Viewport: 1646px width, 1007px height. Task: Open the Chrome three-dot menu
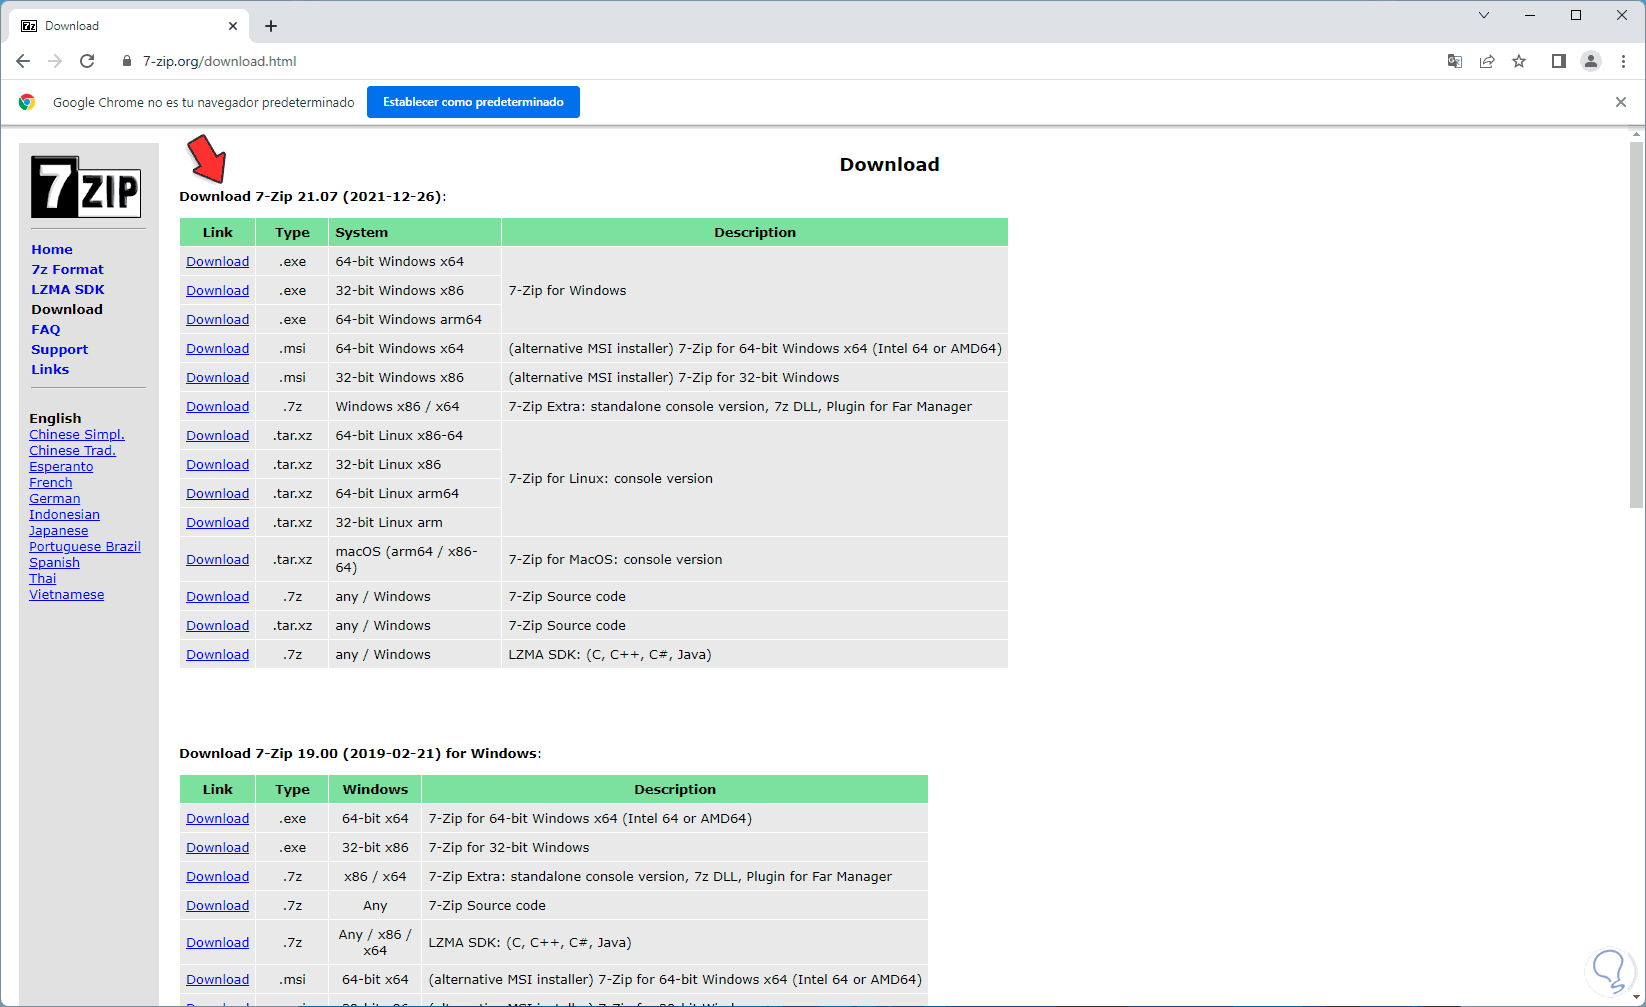(x=1623, y=61)
